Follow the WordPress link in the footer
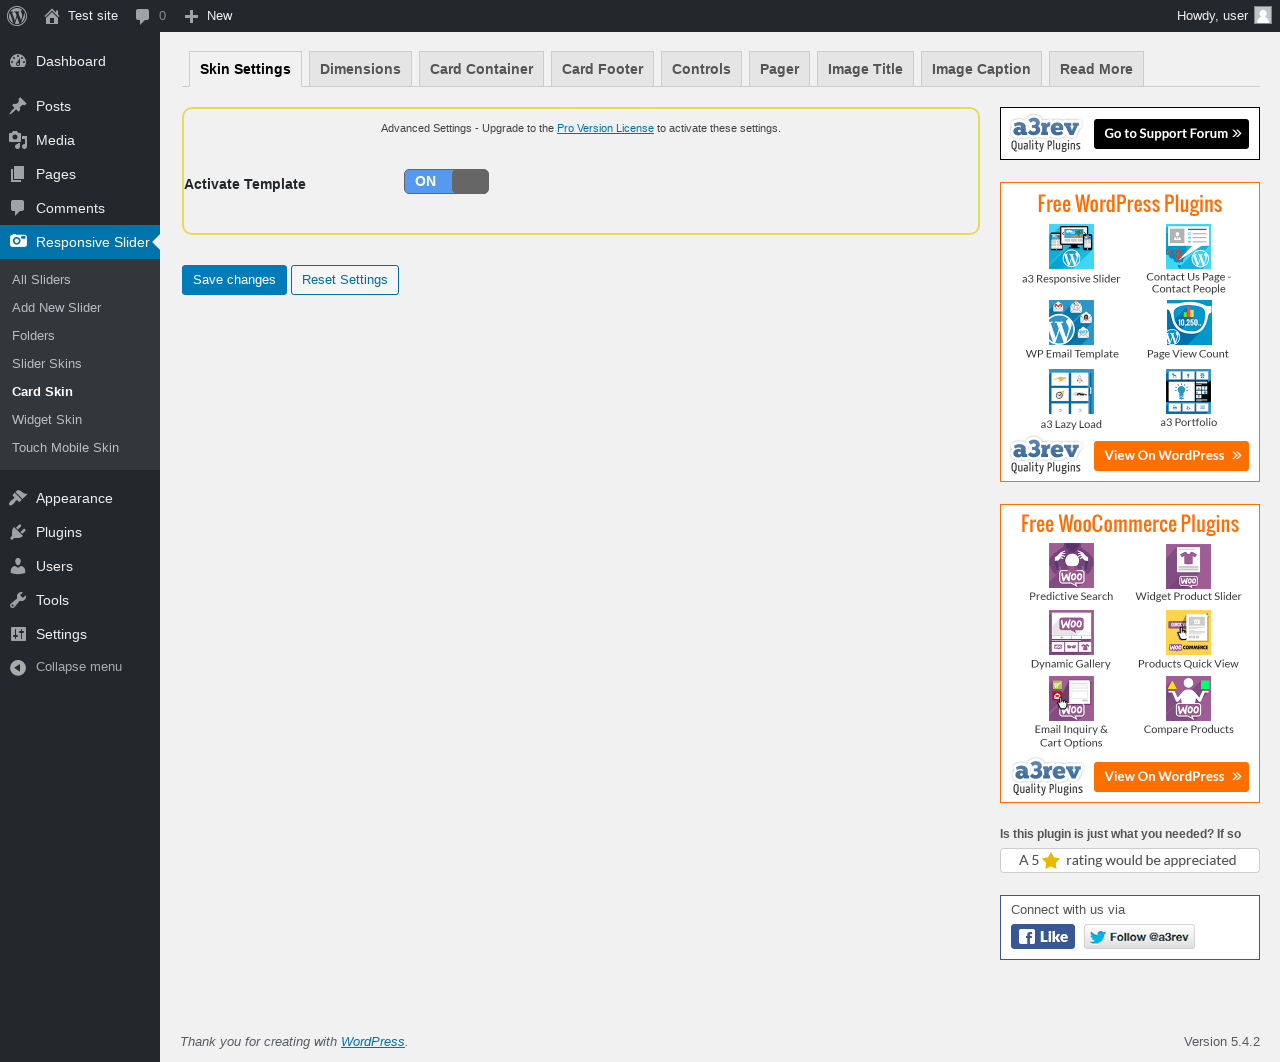 point(372,1041)
